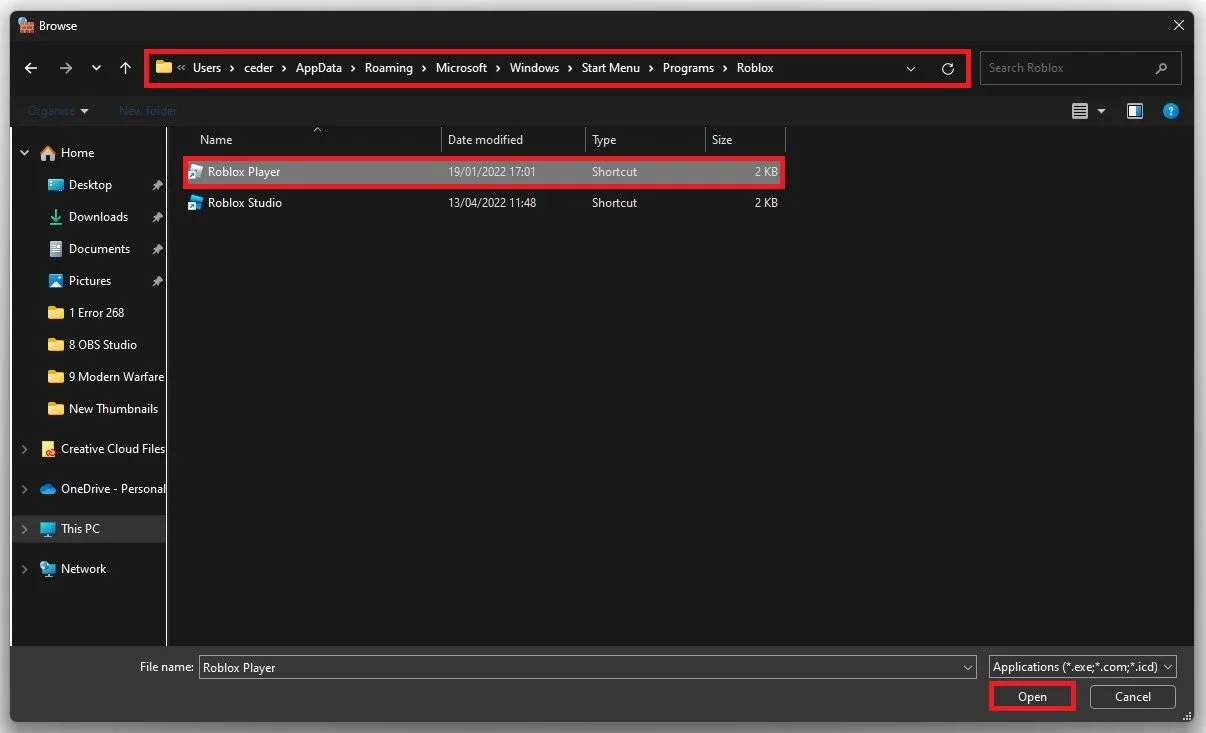Select the Roblox Player shortcut icon
Image resolution: width=1206 pixels, height=733 pixels.
click(196, 172)
